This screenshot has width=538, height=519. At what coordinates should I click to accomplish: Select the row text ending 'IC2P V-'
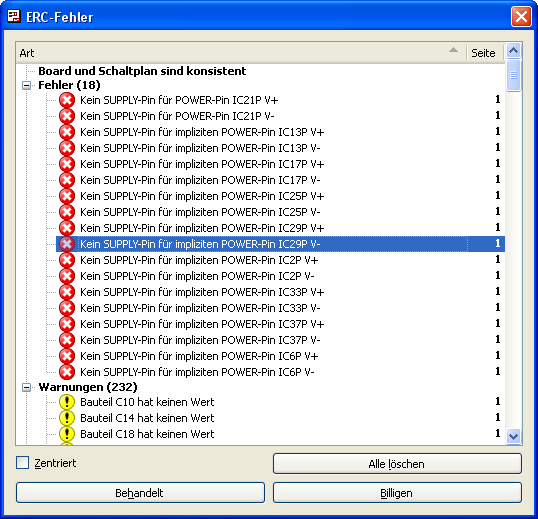[x=197, y=276]
